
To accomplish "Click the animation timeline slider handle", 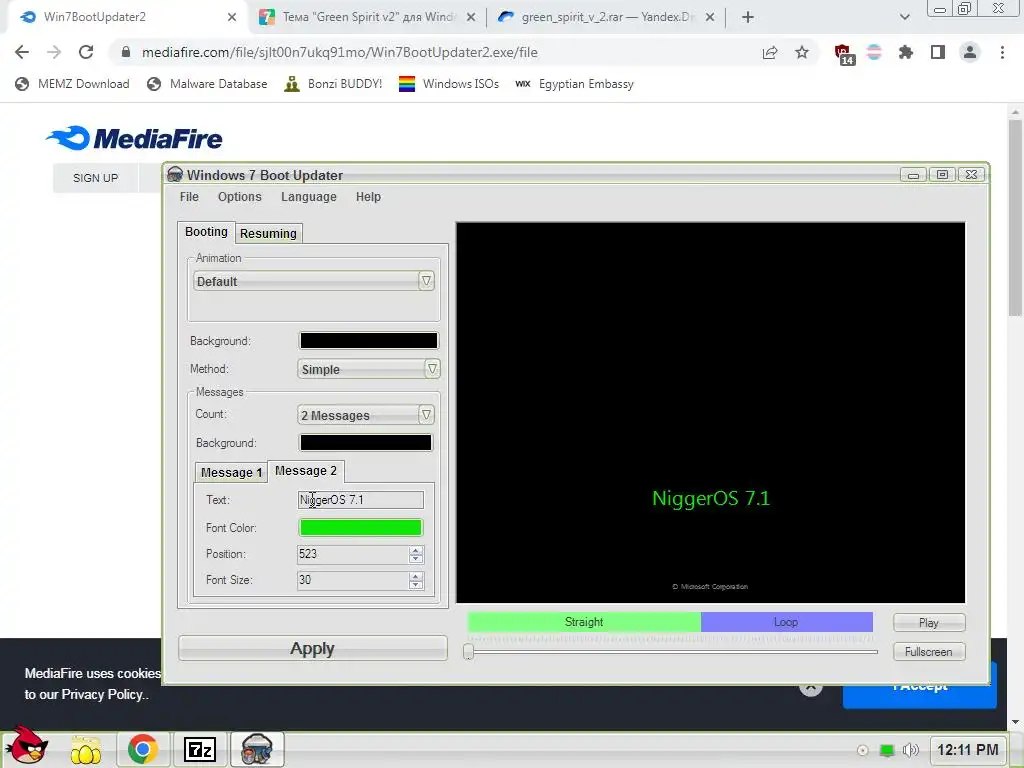I will pos(468,652).
